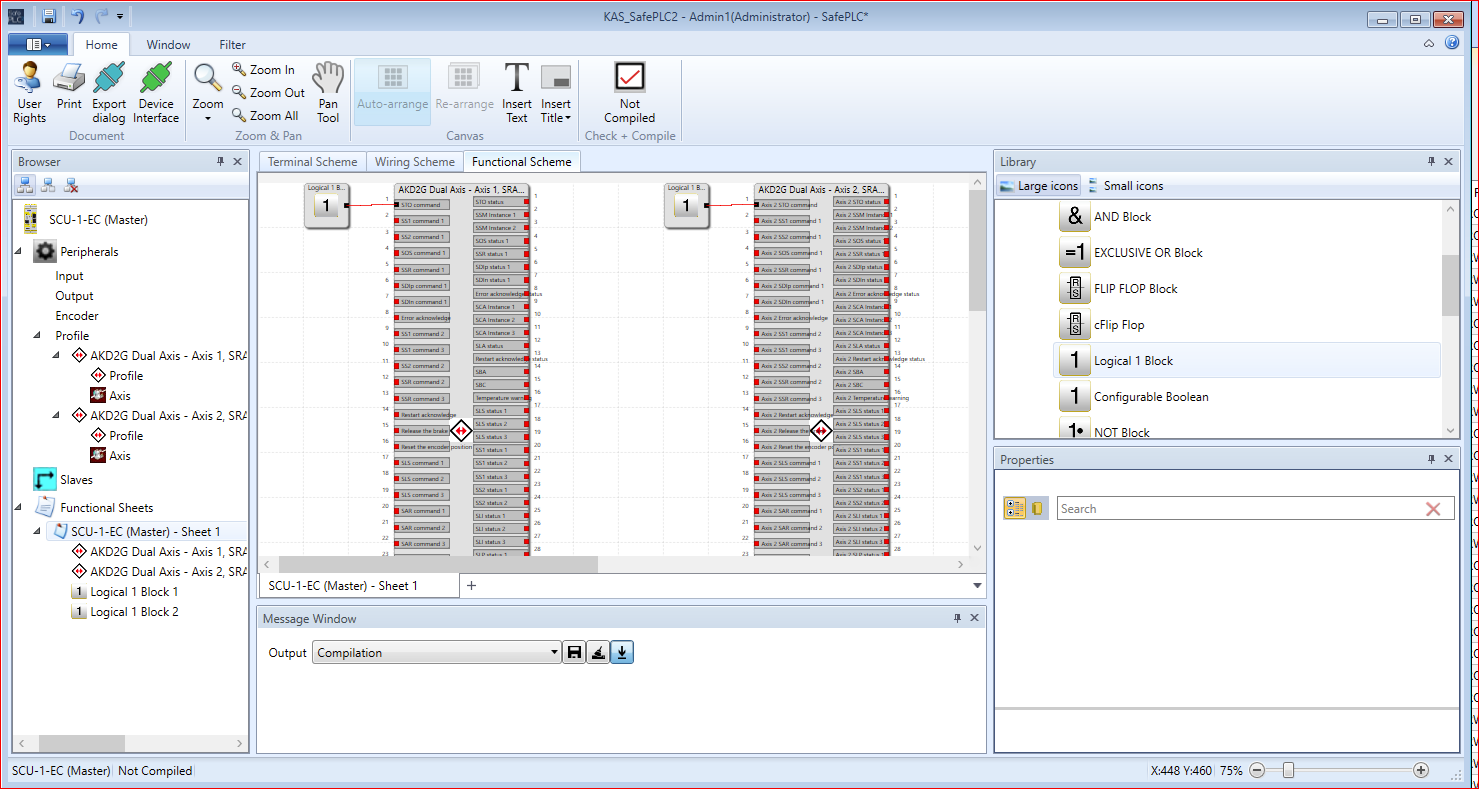Viewport: 1479px width, 789px height.
Task: Toggle the Message Window pin
Action: 957,619
